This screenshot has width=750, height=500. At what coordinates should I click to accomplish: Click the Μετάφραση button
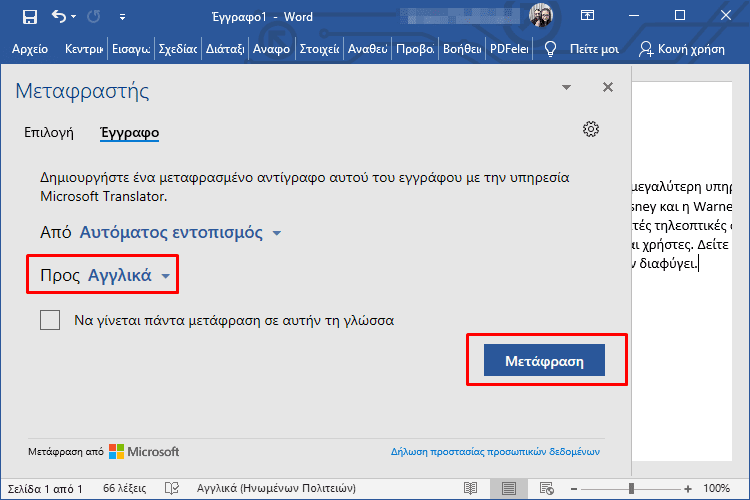544,360
